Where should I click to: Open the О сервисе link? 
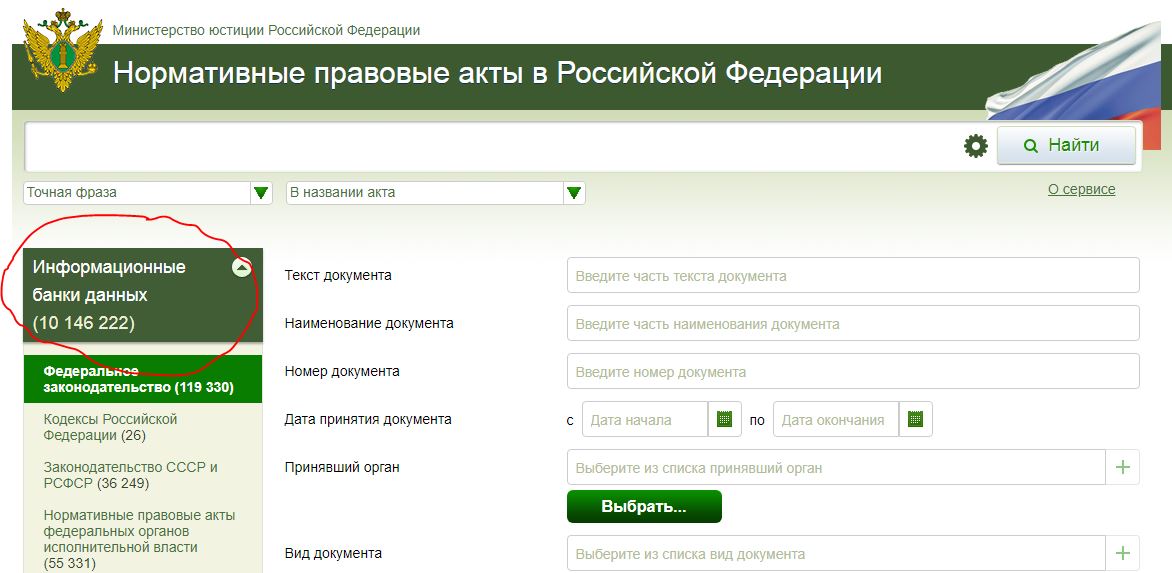pyautogui.click(x=1081, y=190)
